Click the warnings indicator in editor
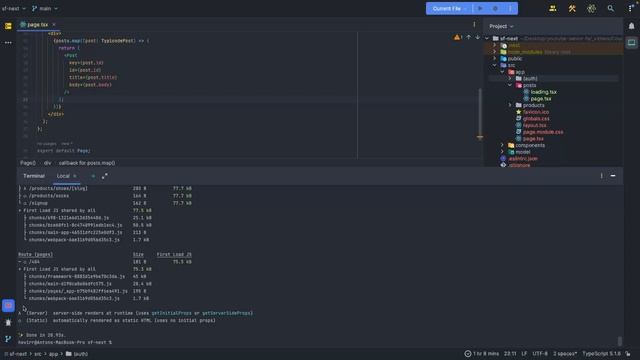Image resolution: width=640 pixels, height=360 pixels. [x=458, y=38]
